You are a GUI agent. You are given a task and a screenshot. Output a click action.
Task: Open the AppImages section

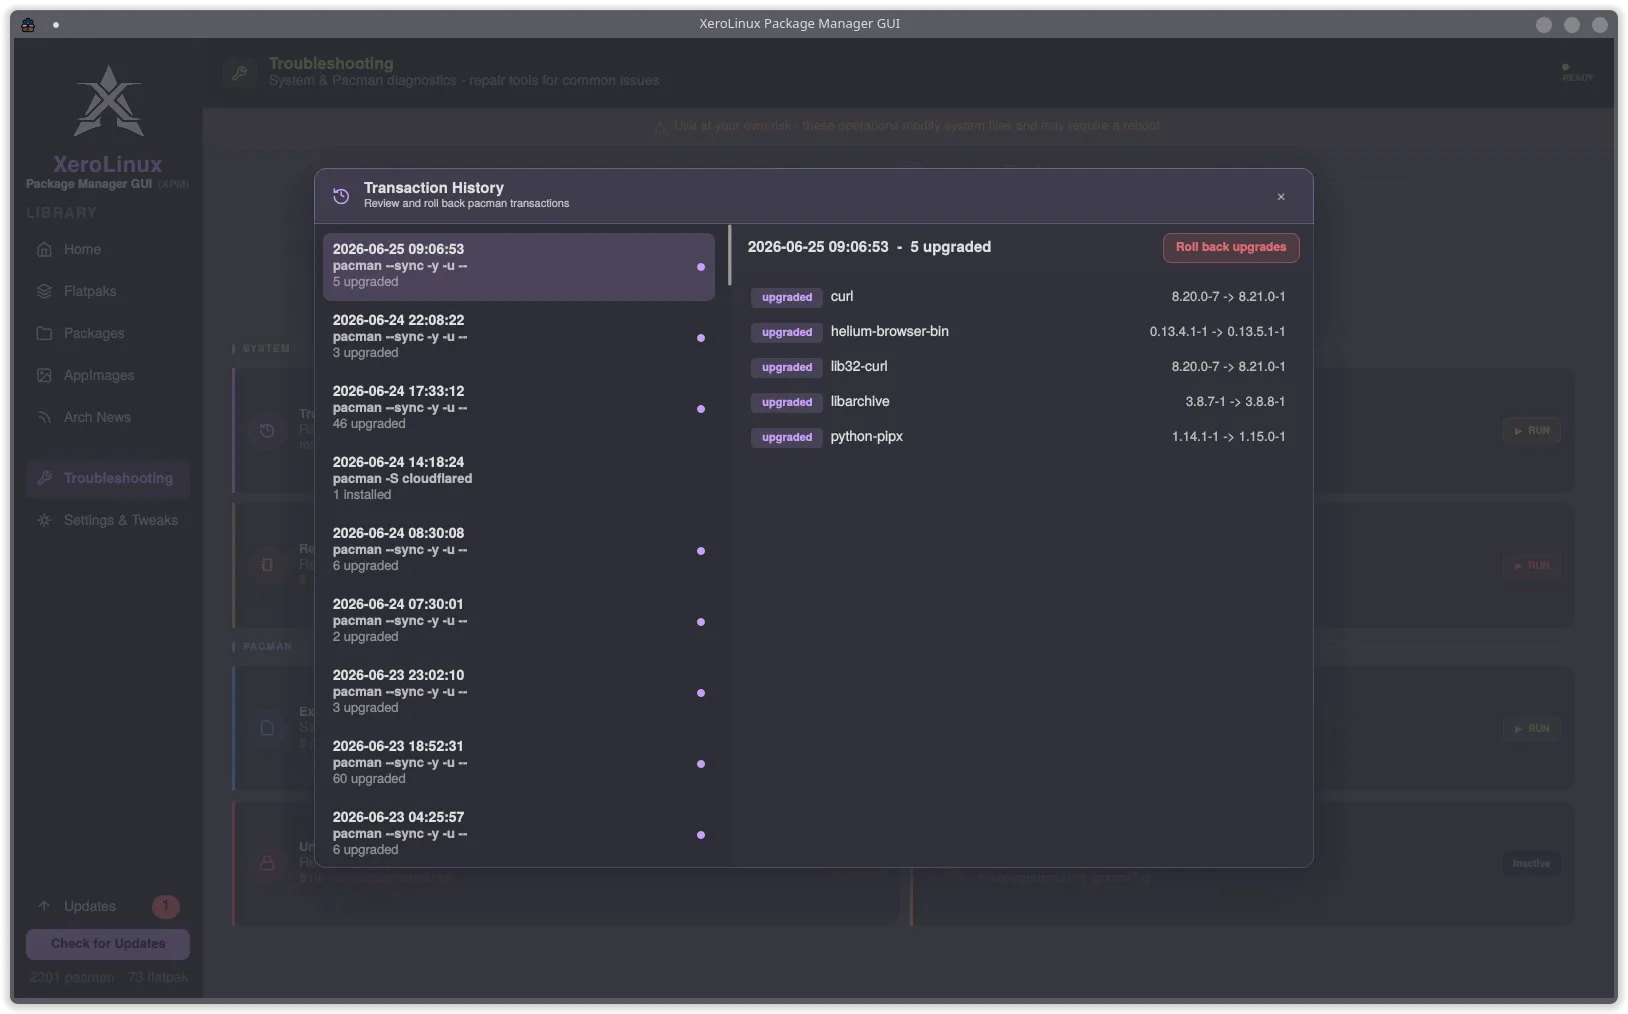[x=108, y=376]
